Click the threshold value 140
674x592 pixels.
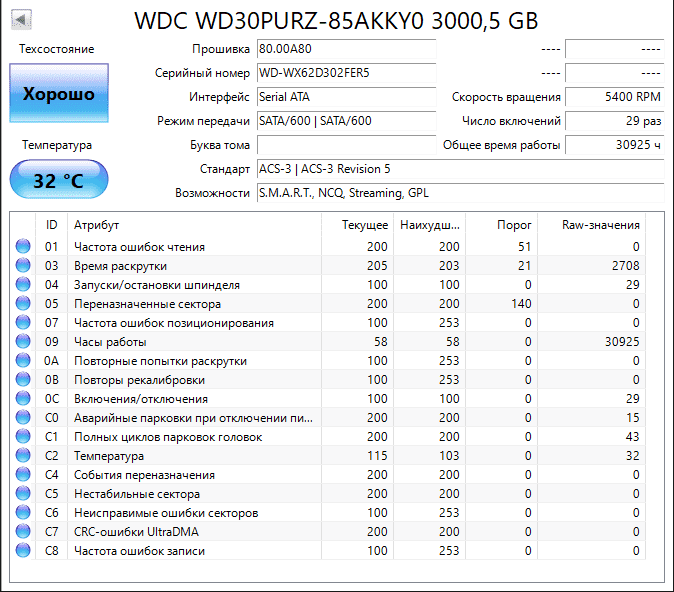(521, 304)
